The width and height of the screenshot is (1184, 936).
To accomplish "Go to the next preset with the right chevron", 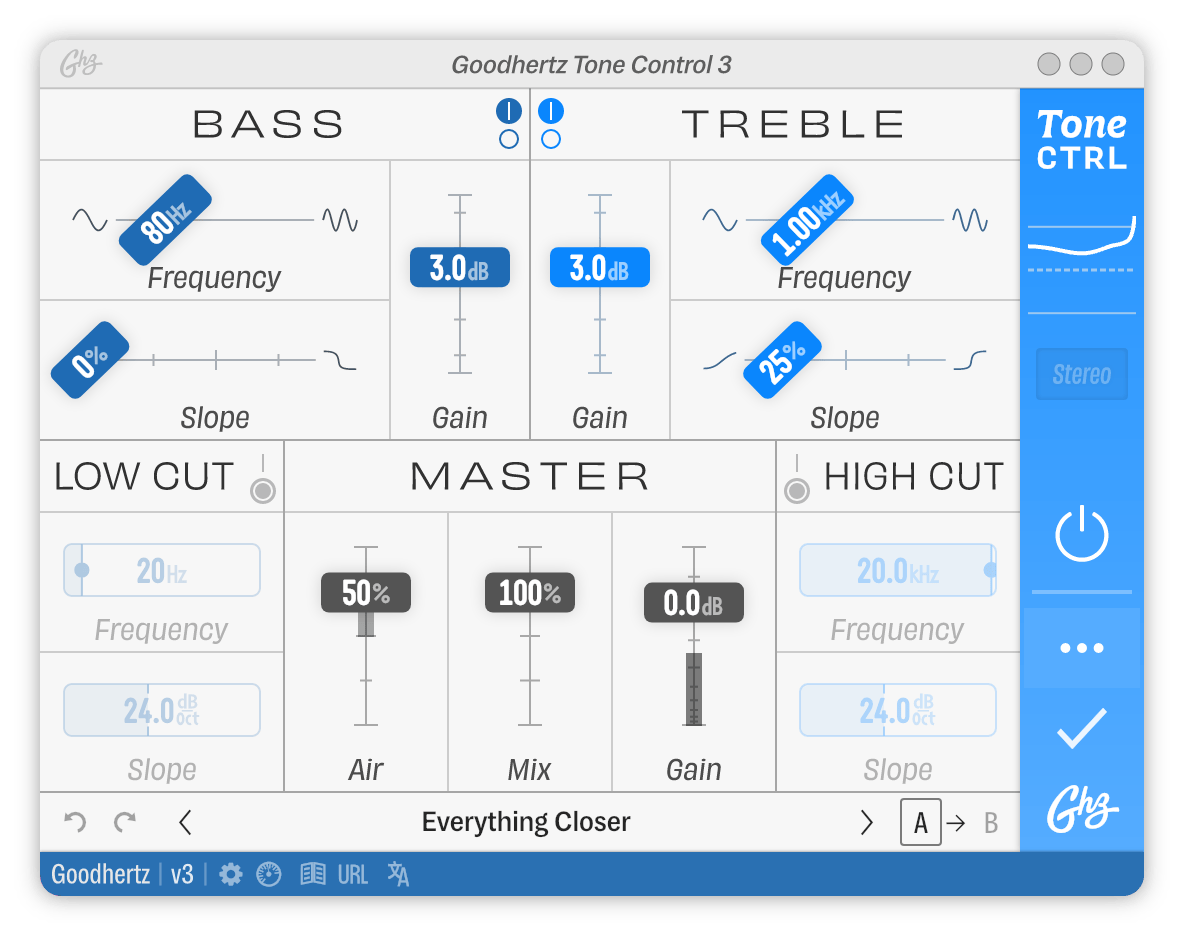I will coord(866,822).
